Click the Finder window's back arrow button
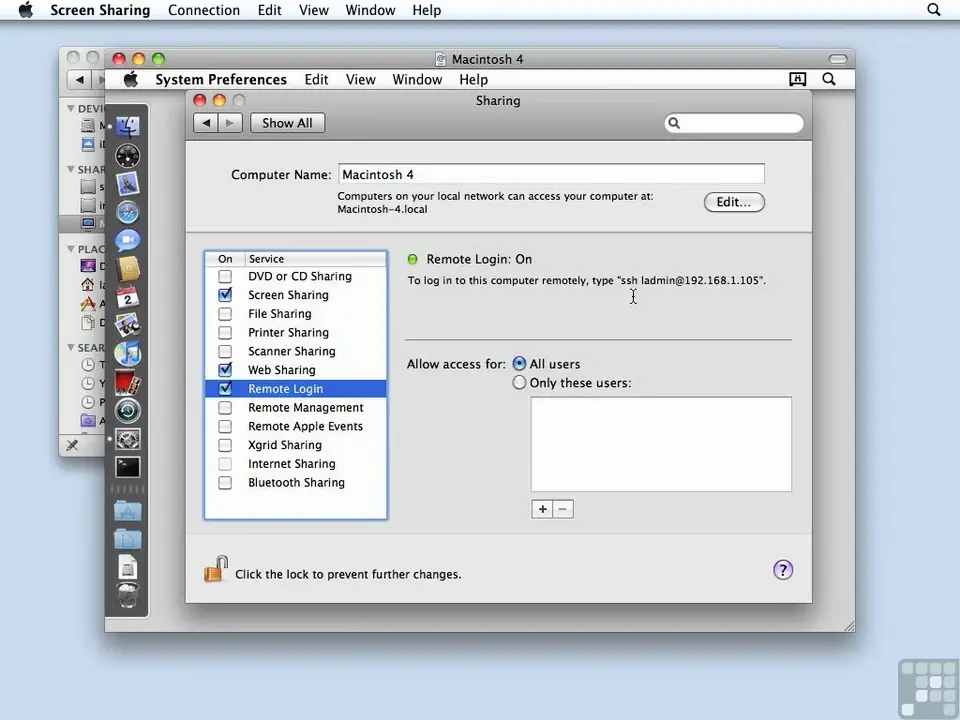This screenshot has width=960, height=720. coord(80,80)
